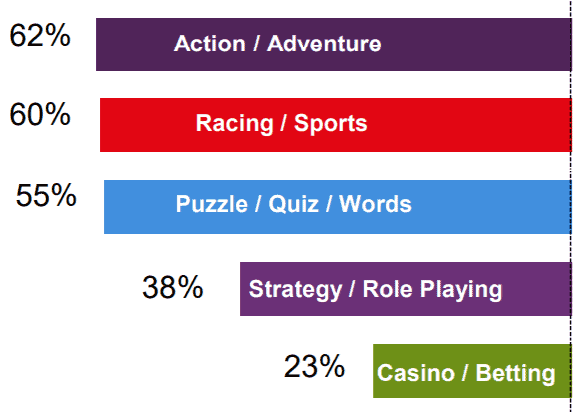
Task: Click the word 'Words' in blue bar
Action: click(x=375, y=204)
